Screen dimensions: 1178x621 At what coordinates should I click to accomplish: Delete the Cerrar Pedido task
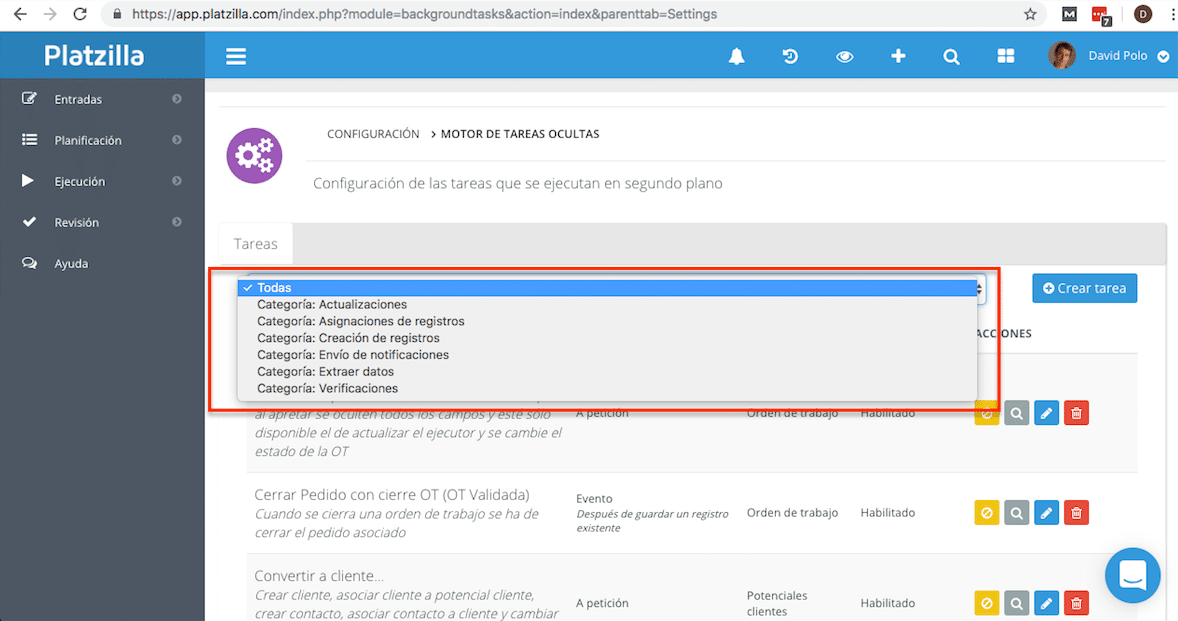(x=1076, y=513)
